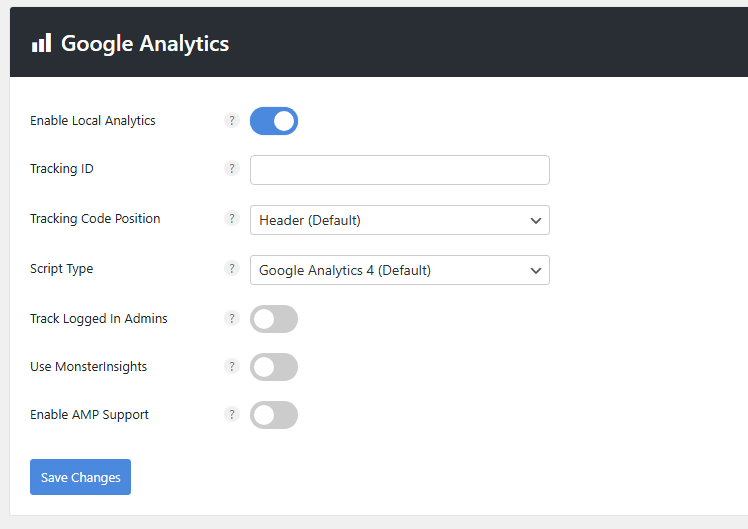This screenshot has width=748, height=529.
Task: Click the Tracking Code Position label
Action: pos(95,218)
